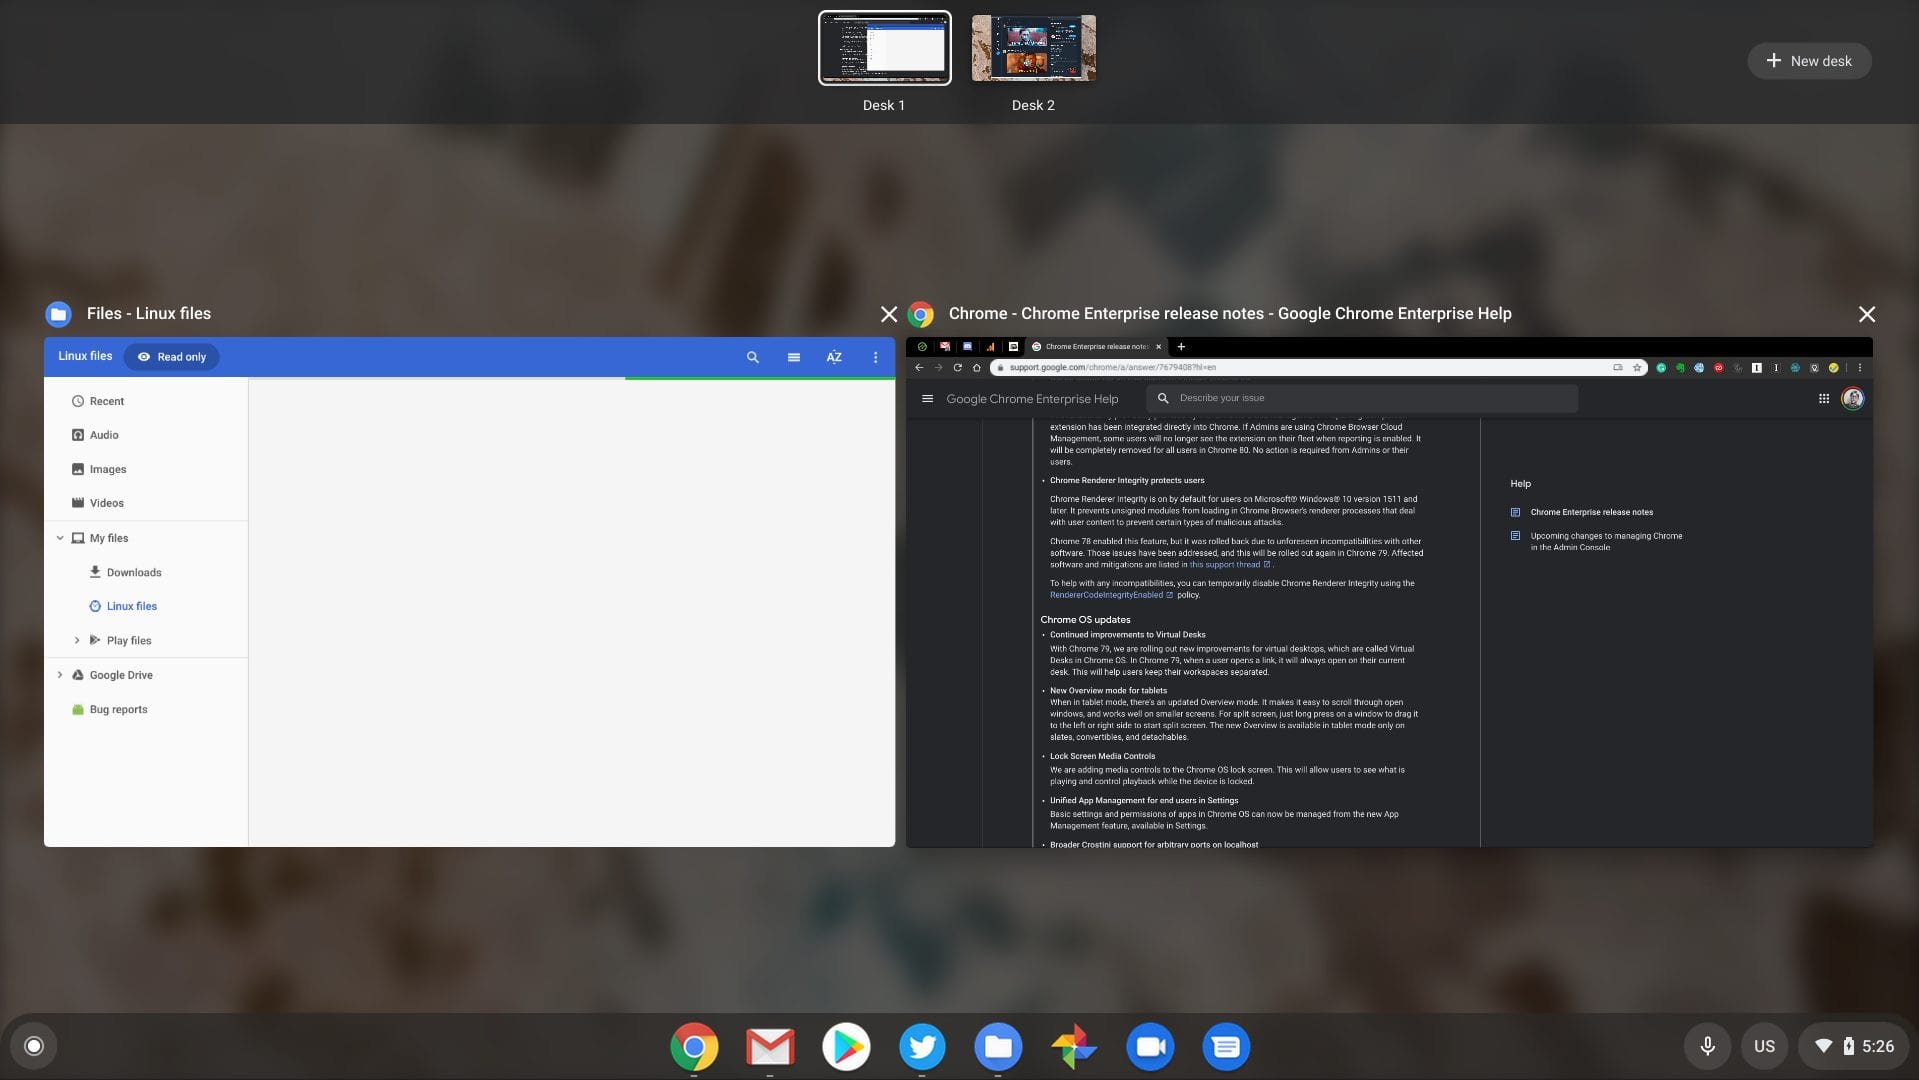Switch Files to list view
This screenshot has width=1919, height=1080.
(x=793, y=357)
